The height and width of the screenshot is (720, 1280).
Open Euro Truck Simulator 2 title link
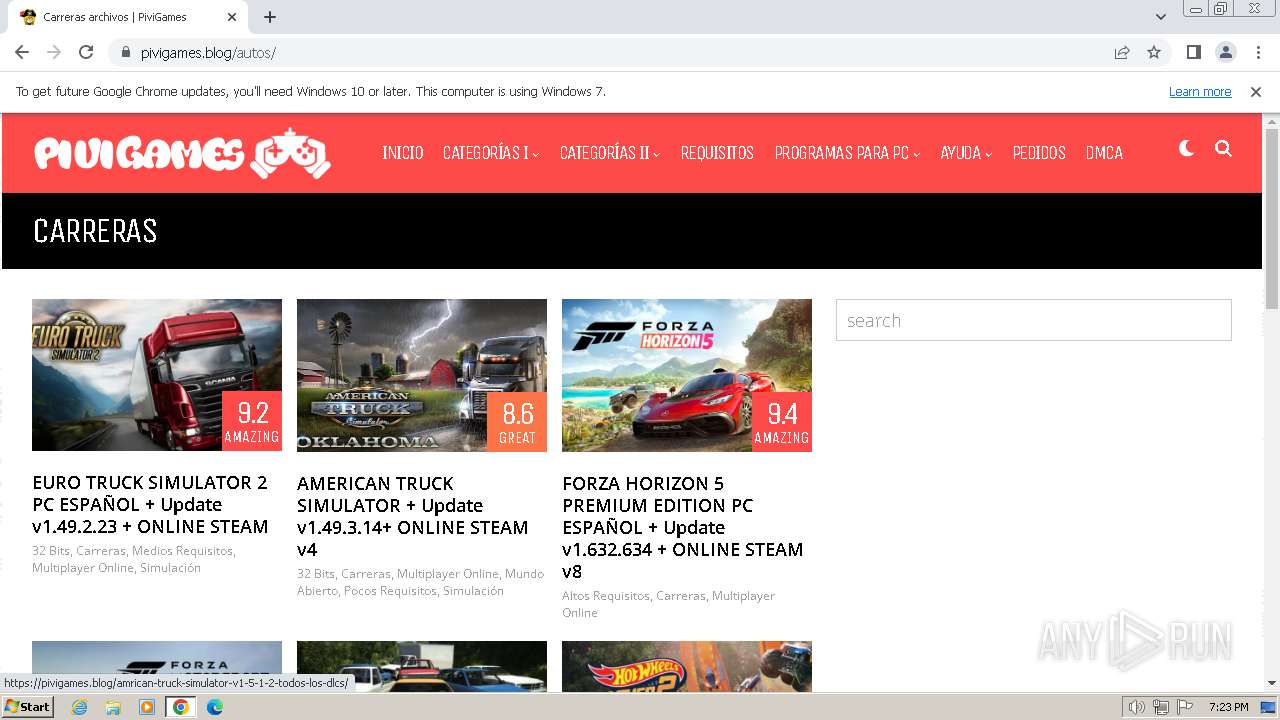(x=150, y=504)
